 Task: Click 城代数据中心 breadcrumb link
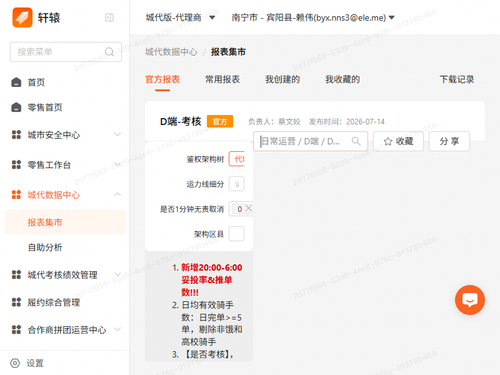tap(171, 52)
